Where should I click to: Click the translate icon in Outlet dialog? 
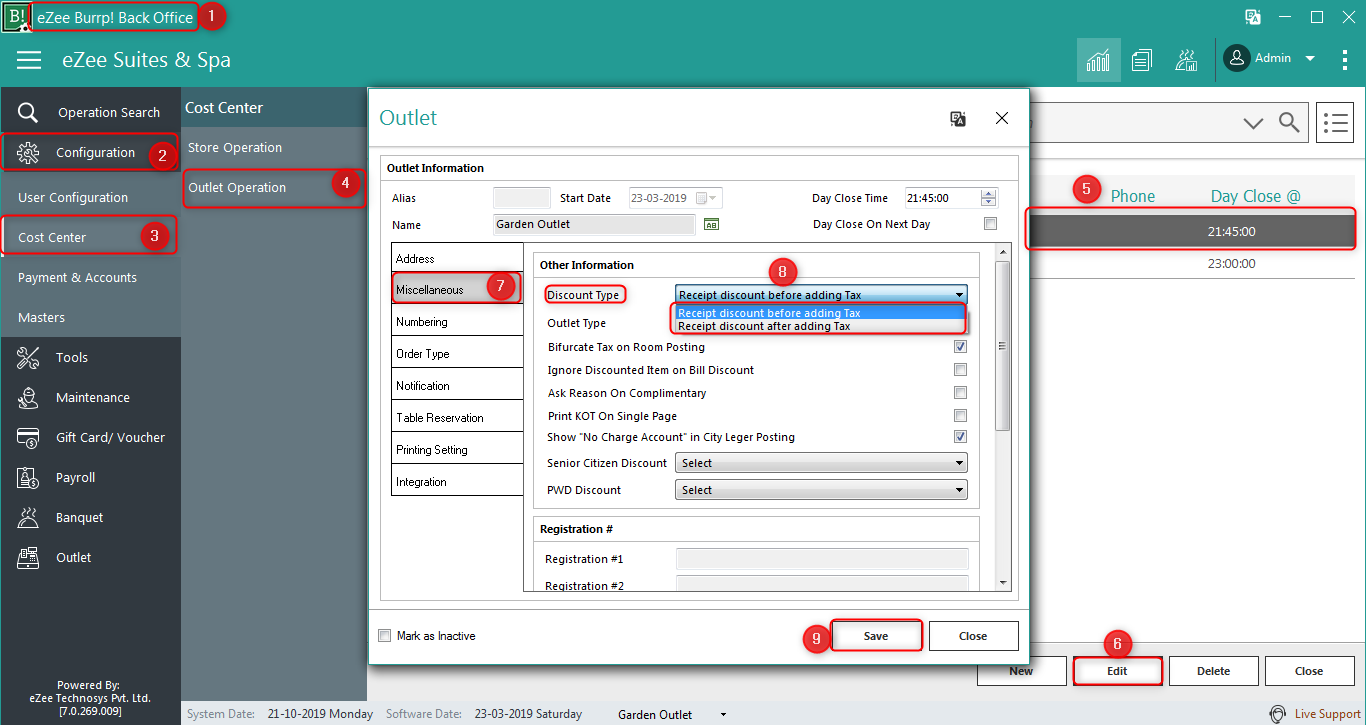958,119
